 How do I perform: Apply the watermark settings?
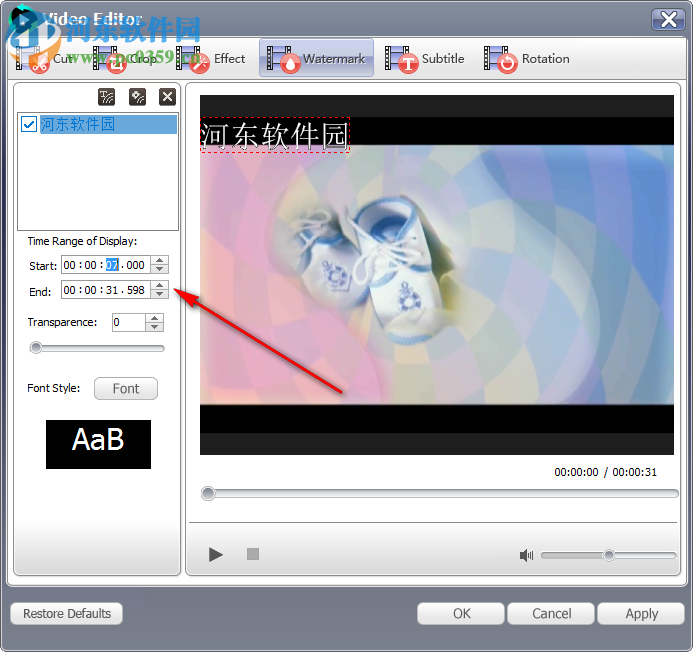(x=641, y=614)
